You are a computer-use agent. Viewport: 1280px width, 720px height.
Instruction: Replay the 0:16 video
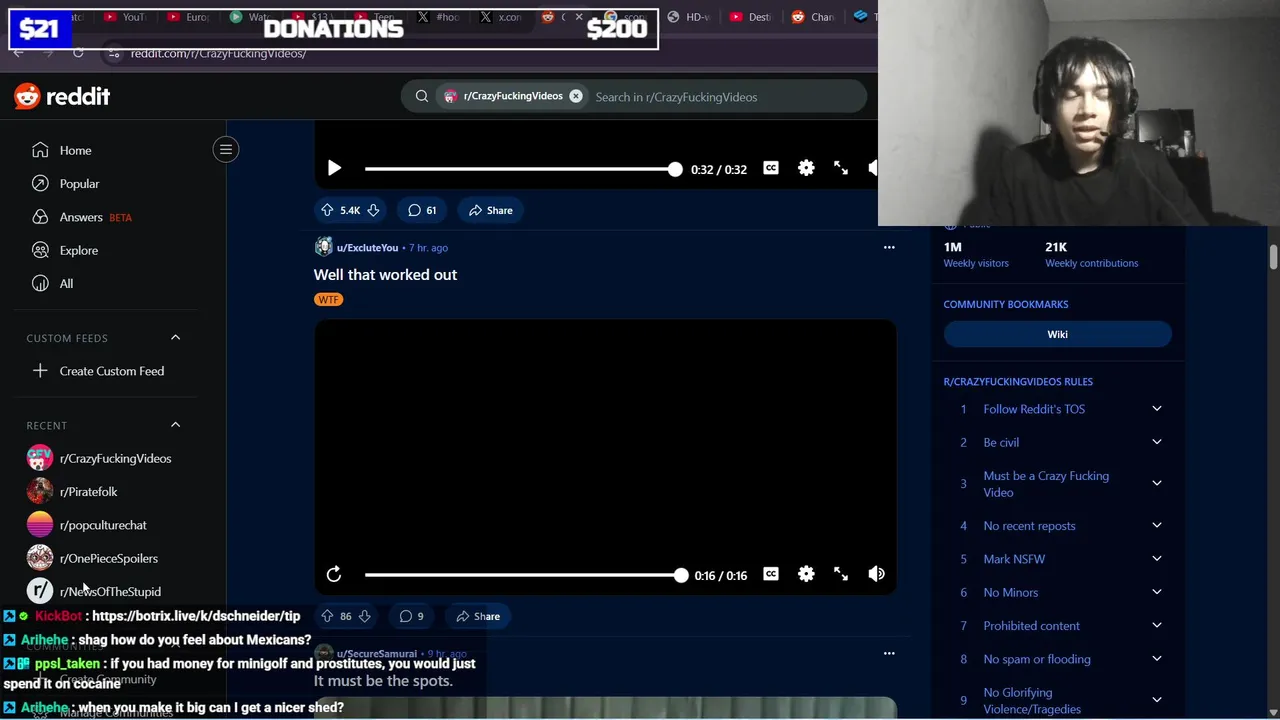(x=334, y=574)
